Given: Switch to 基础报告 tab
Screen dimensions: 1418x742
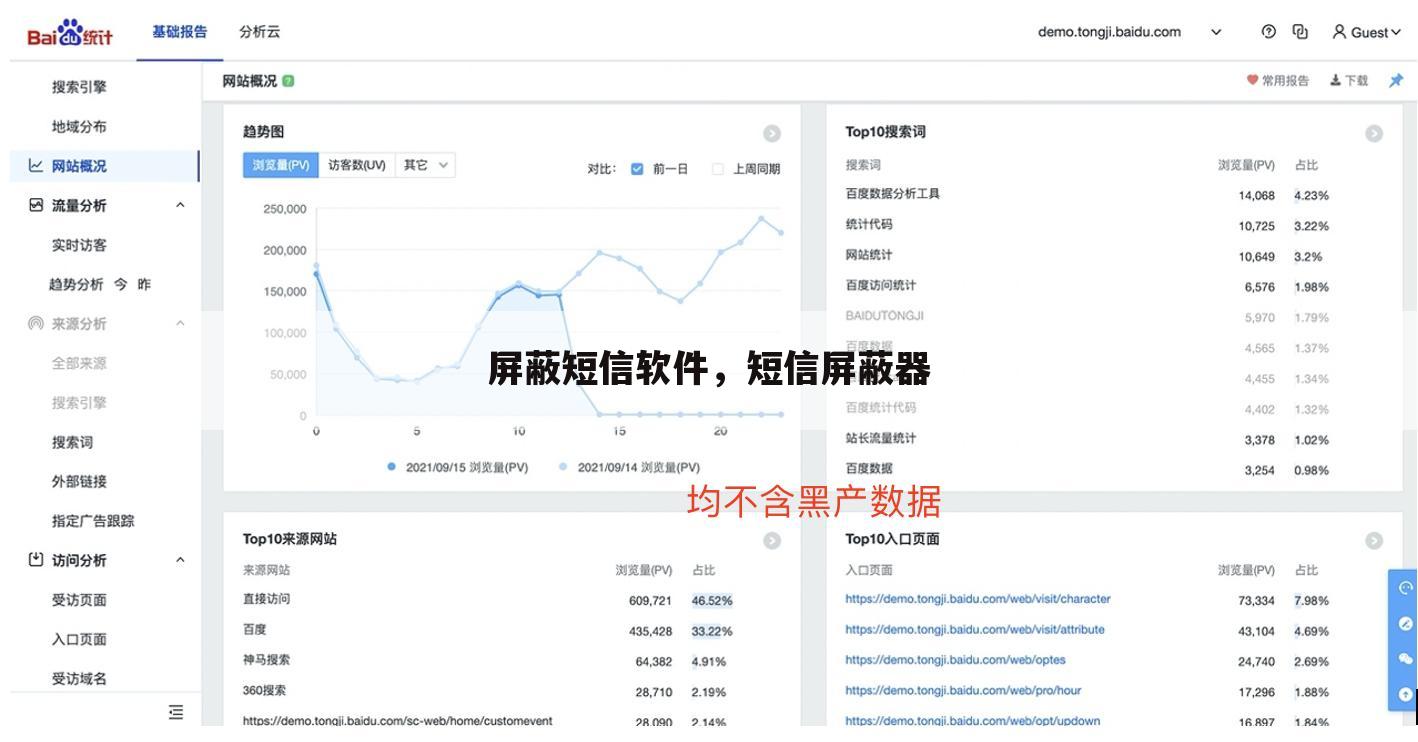Looking at the screenshot, I should point(179,32).
